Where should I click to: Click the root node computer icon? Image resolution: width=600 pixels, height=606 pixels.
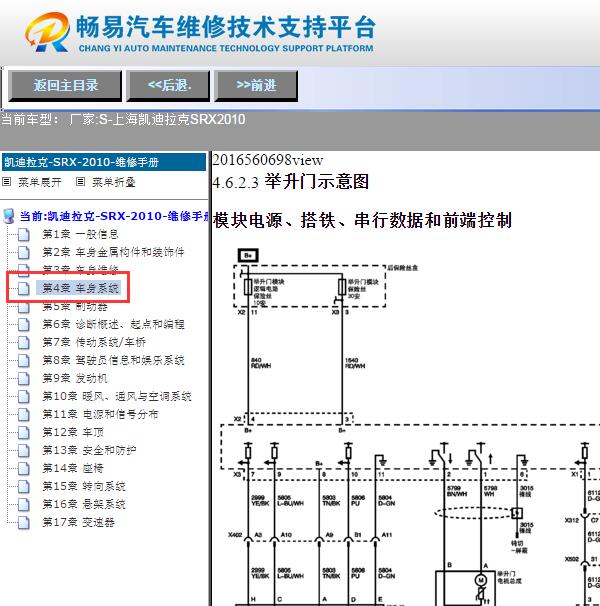[x=9, y=216]
